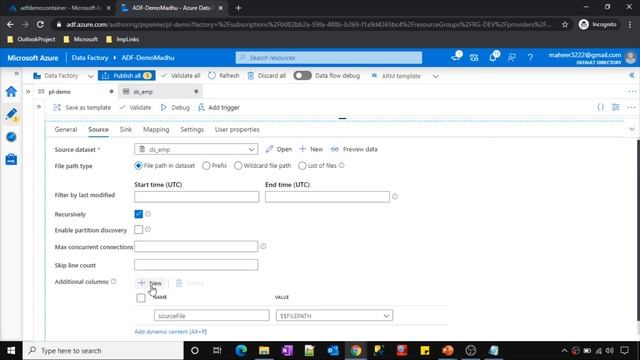Image resolution: width=640 pixels, height=360 pixels.
Task: Click the switch directory icon in header
Action: [x=474, y=58]
